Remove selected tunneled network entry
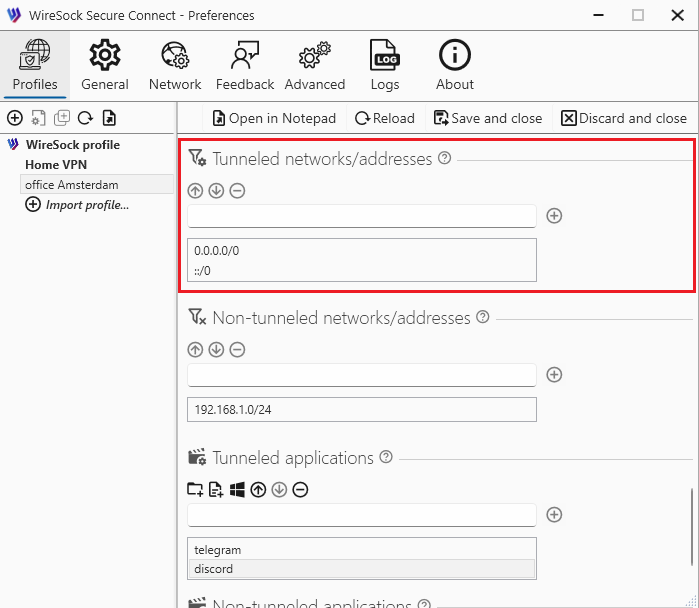This screenshot has width=699, height=608. click(237, 191)
